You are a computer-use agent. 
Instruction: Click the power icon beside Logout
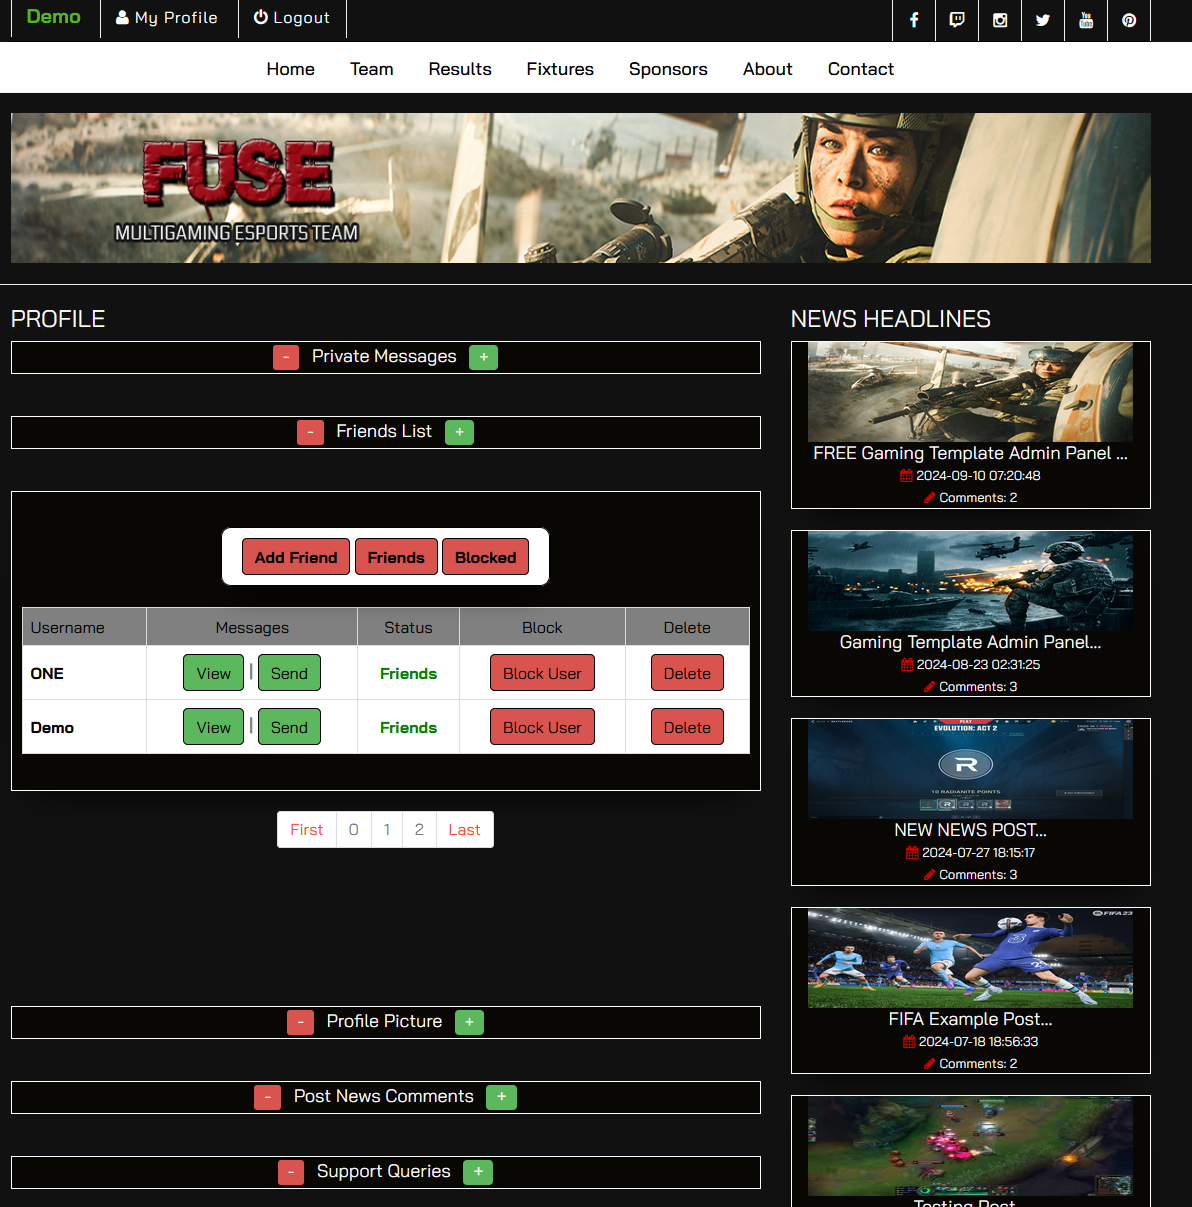click(x=261, y=17)
